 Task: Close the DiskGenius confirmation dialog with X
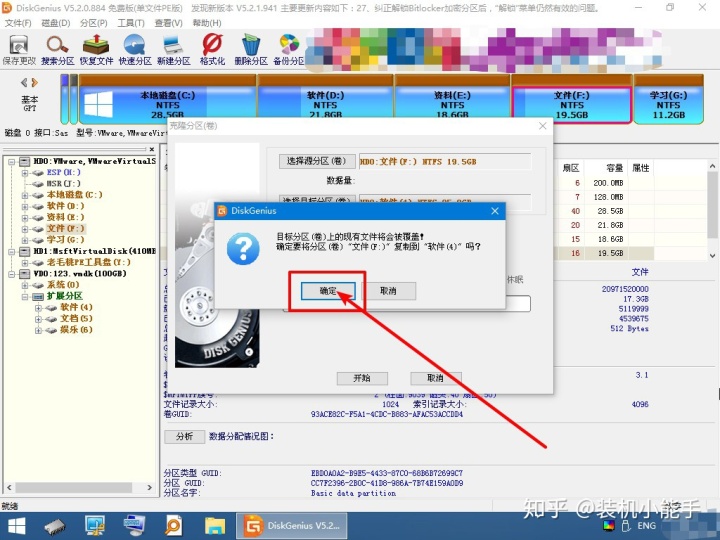pos(495,211)
